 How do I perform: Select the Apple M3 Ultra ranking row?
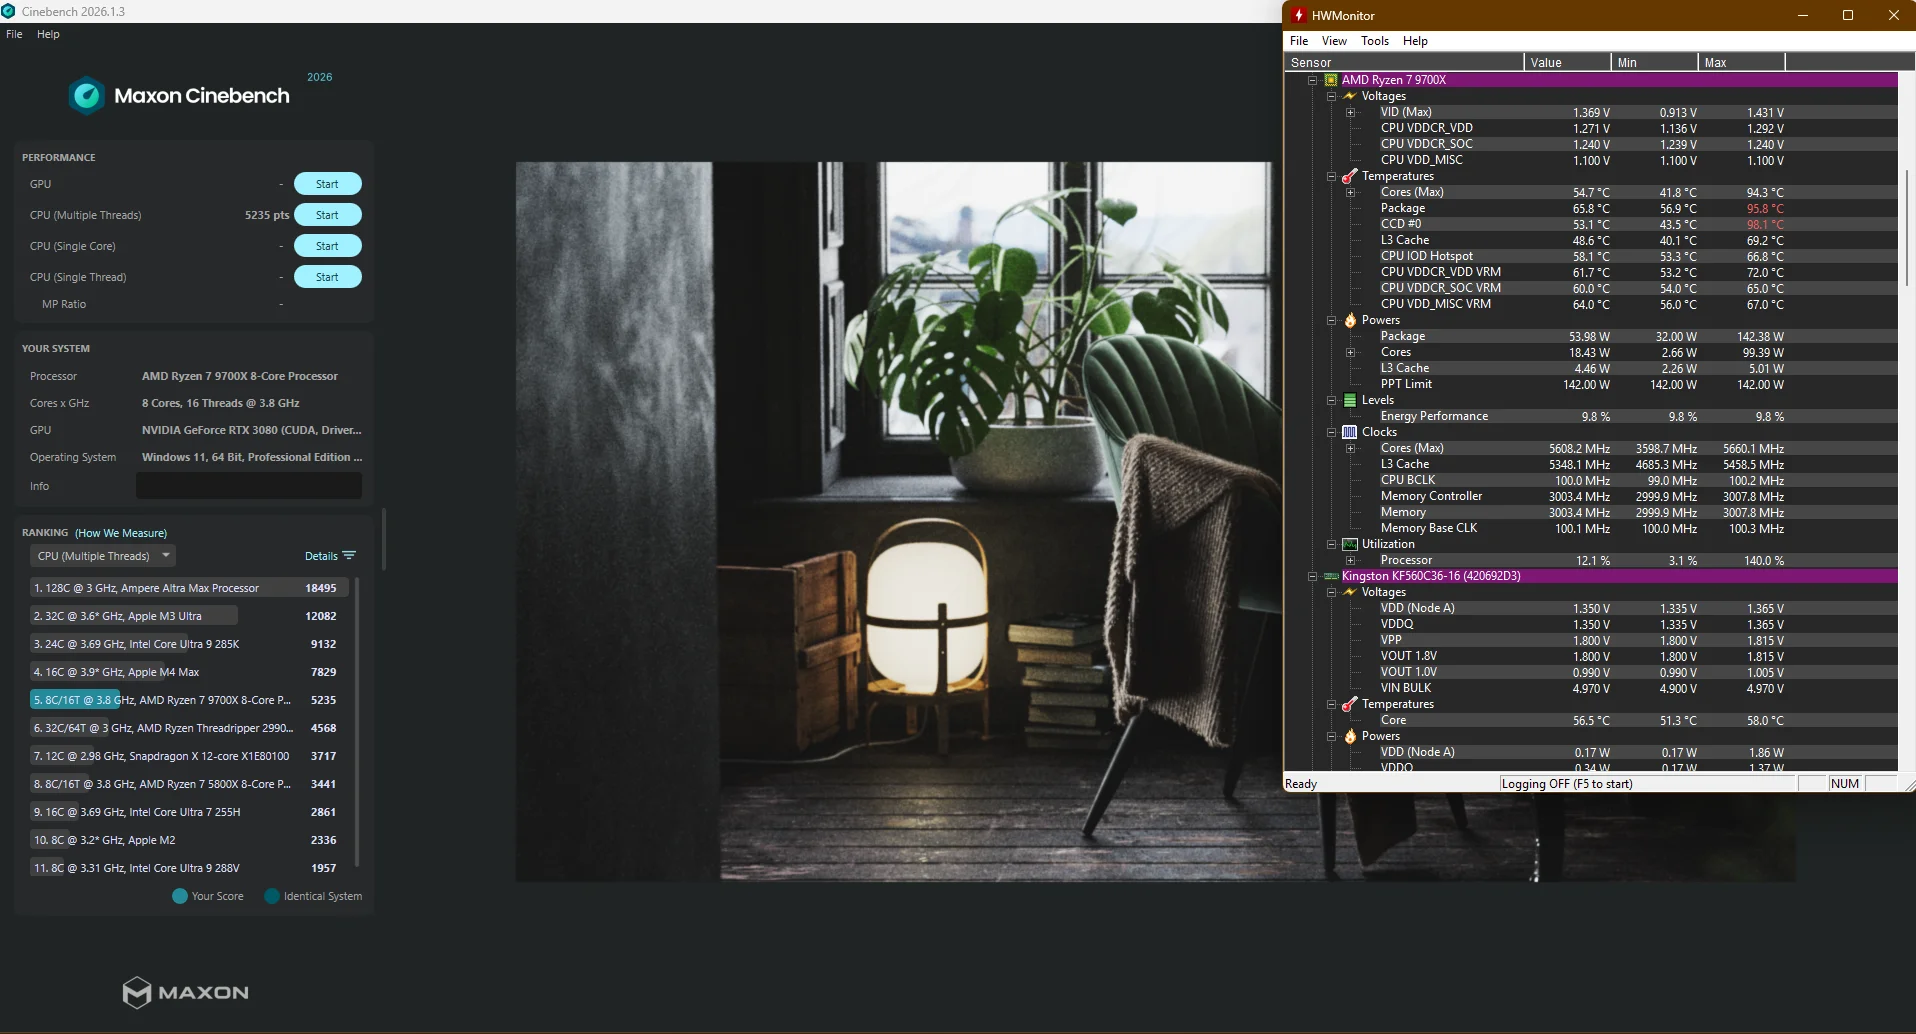pyautogui.click(x=189, y=616)
